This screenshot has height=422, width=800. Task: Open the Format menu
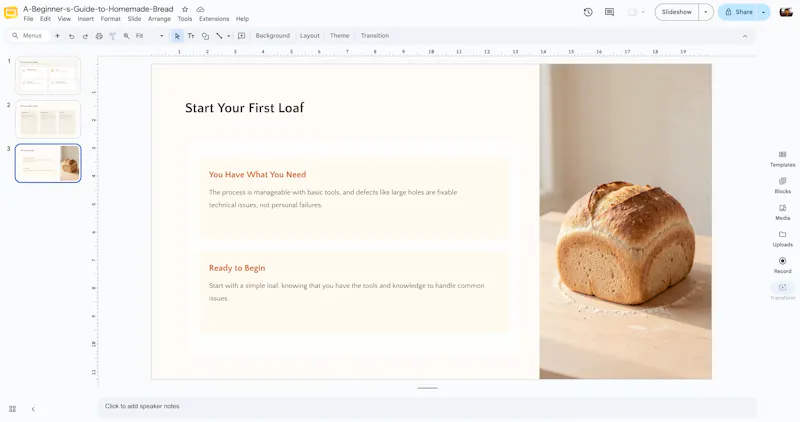(110, 19)
